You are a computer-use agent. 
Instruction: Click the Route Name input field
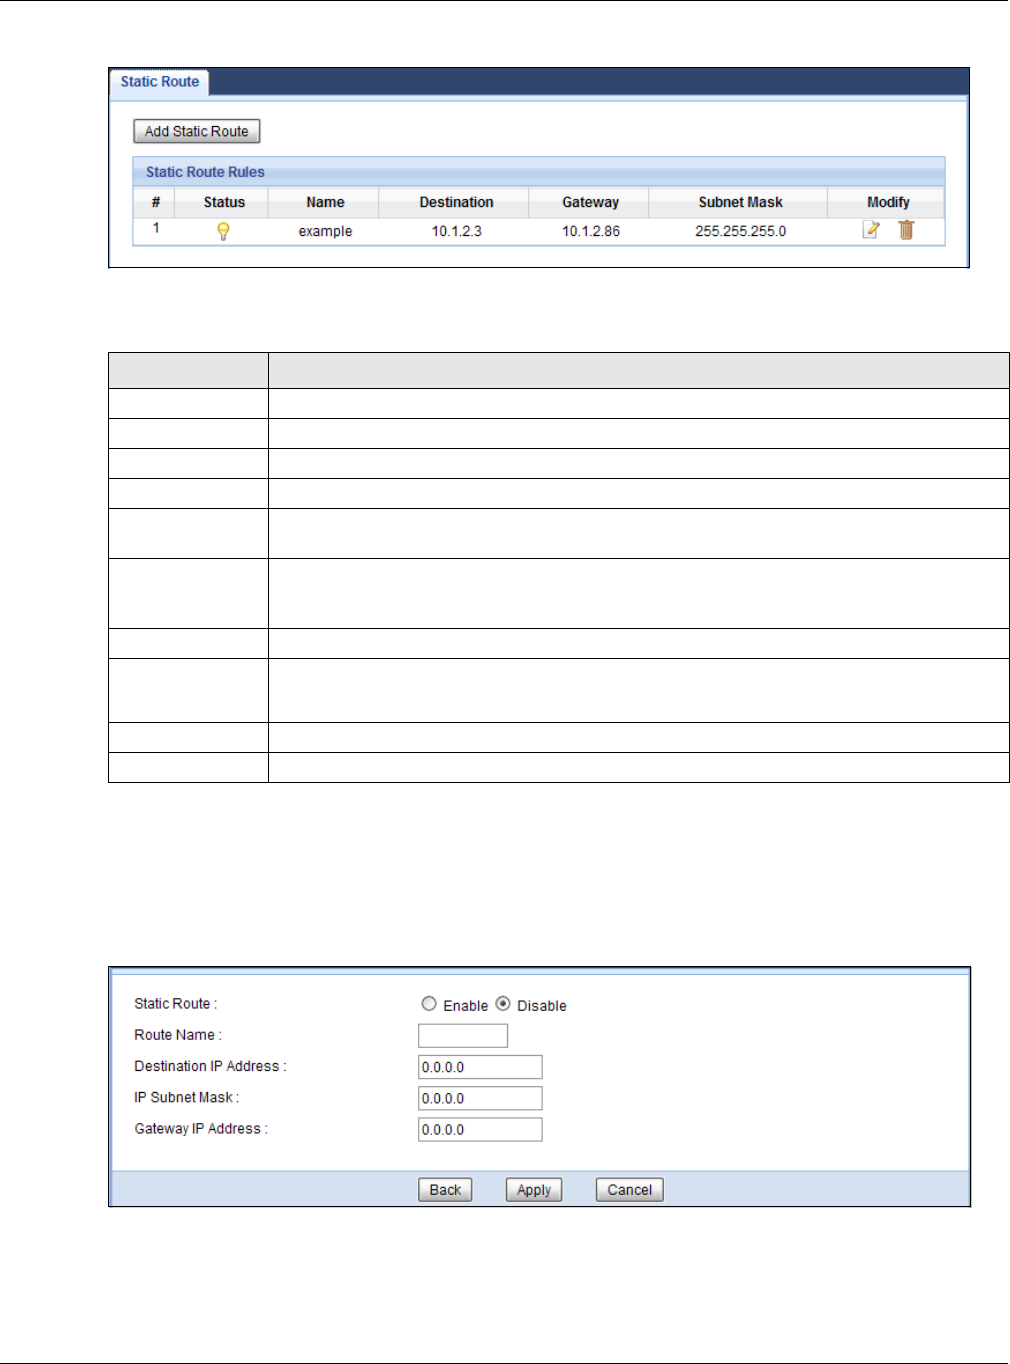tap(463, 1035)
